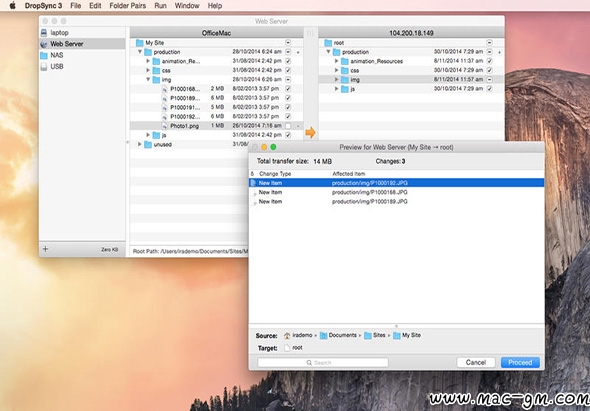Click the Proceed button

coord(520,362)
